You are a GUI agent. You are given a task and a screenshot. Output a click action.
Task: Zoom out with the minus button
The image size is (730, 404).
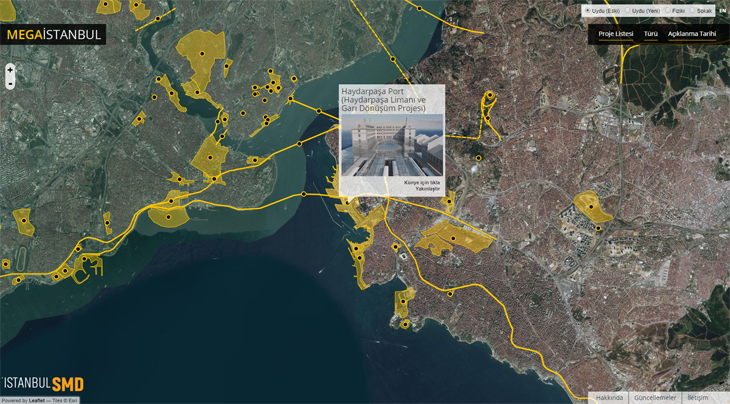coord(10,84)
